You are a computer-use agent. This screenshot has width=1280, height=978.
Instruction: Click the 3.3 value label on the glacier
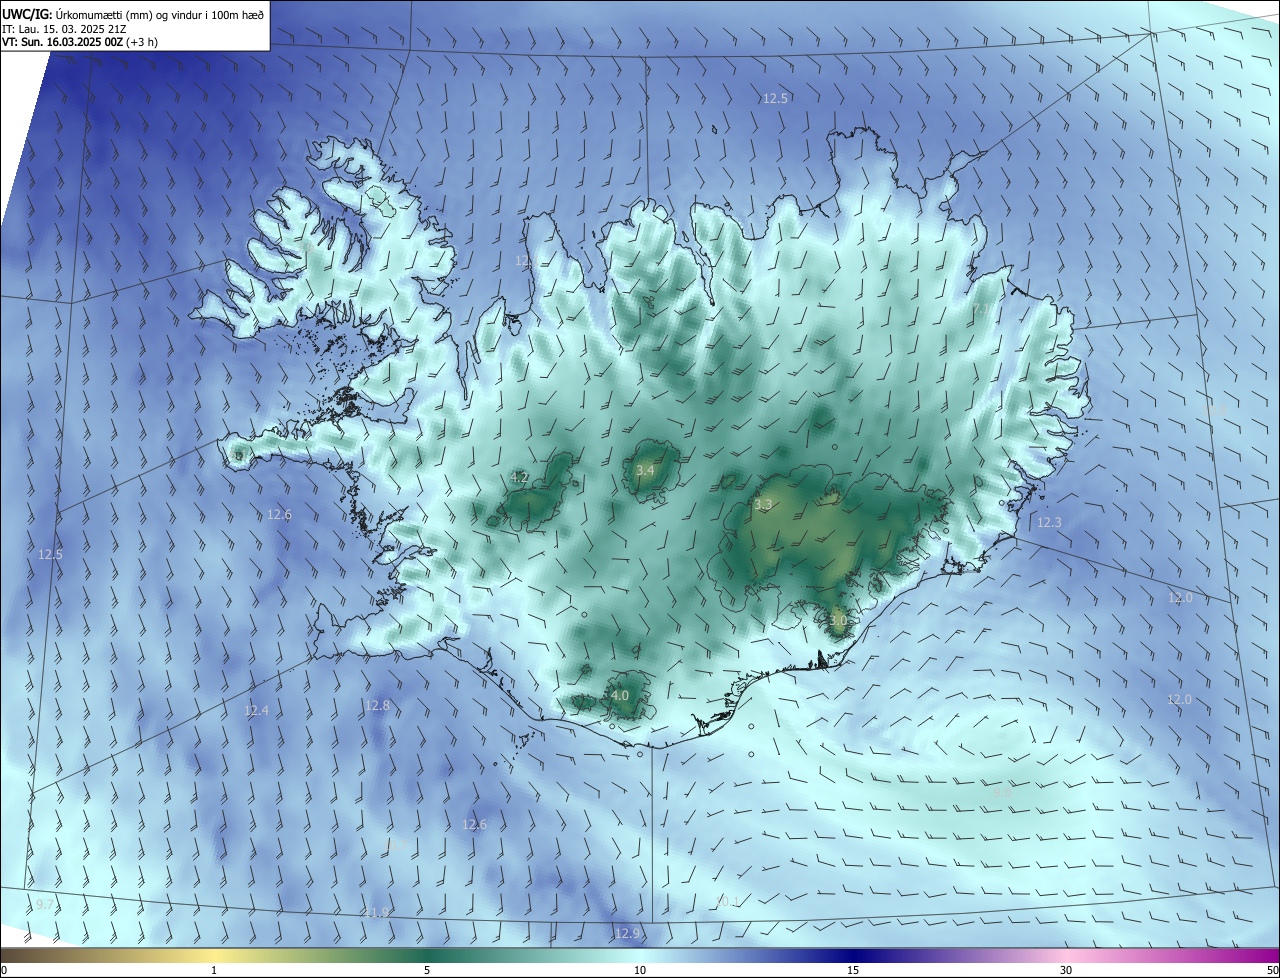(763, 505)
